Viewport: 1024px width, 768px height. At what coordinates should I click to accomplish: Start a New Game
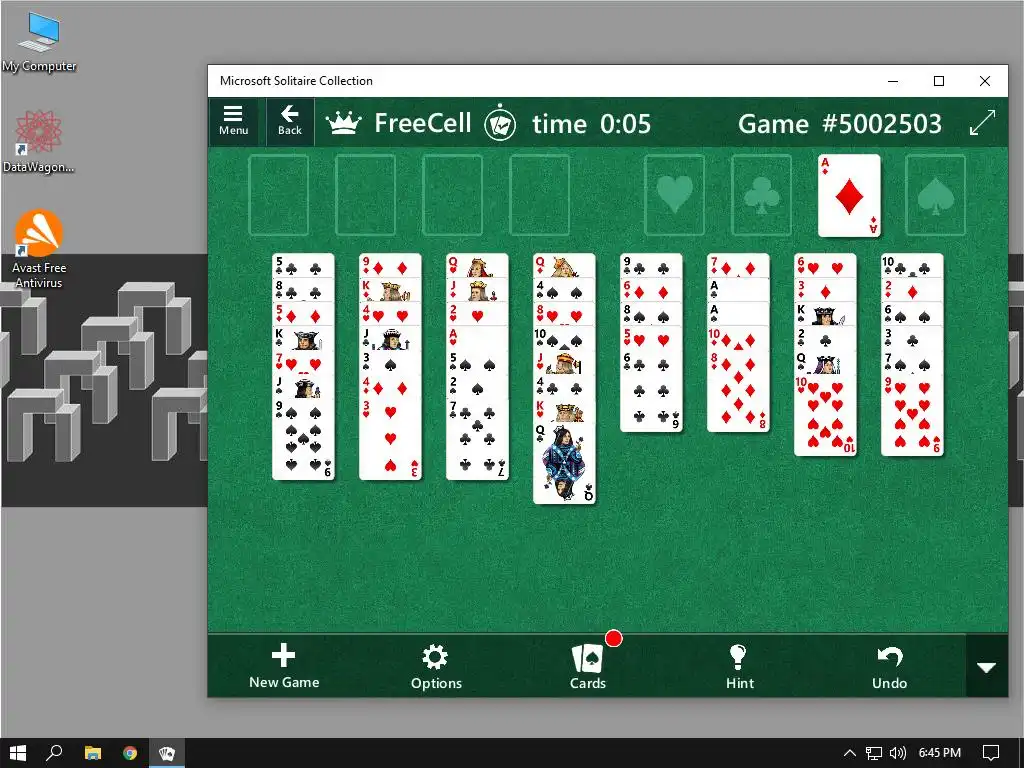pyautogui.click(x=284, y=667)
